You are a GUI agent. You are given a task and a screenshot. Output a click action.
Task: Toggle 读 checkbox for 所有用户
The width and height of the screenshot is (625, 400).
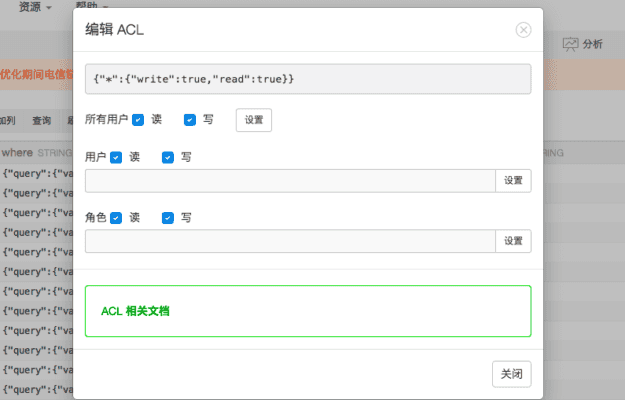[x=139, y=120]
